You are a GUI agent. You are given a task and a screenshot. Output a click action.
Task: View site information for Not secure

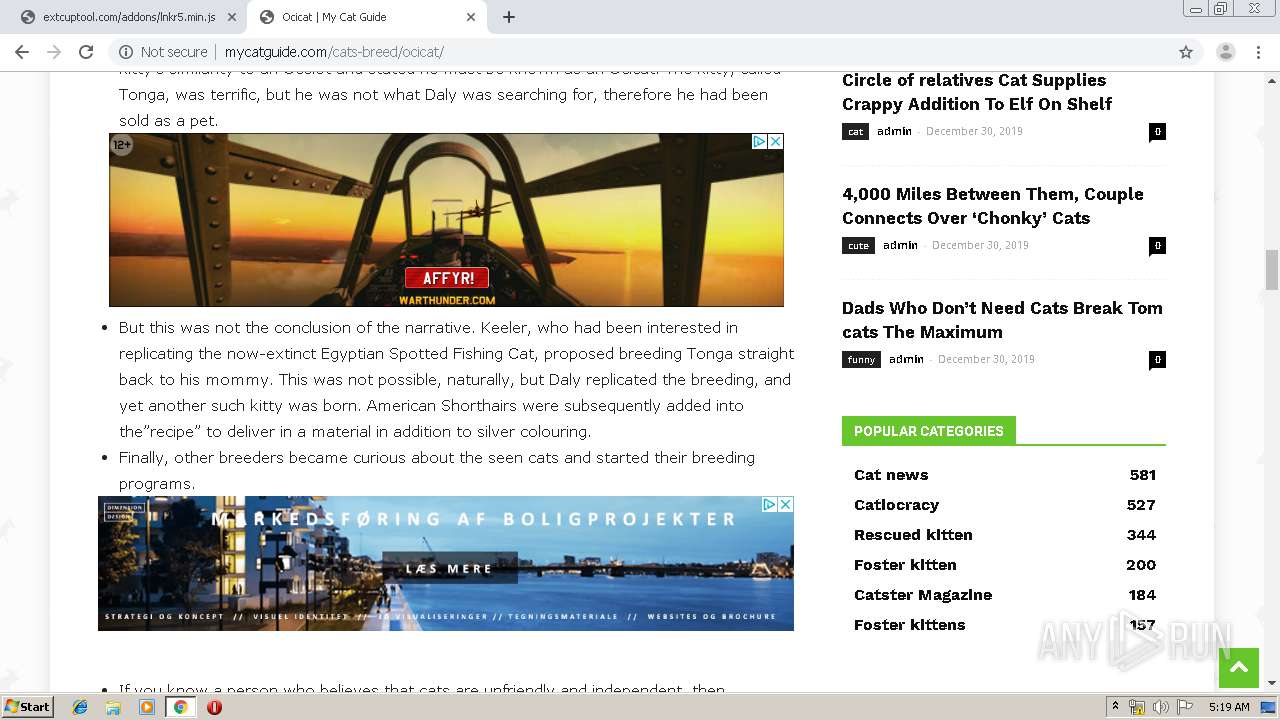click(x=164, y=52)
